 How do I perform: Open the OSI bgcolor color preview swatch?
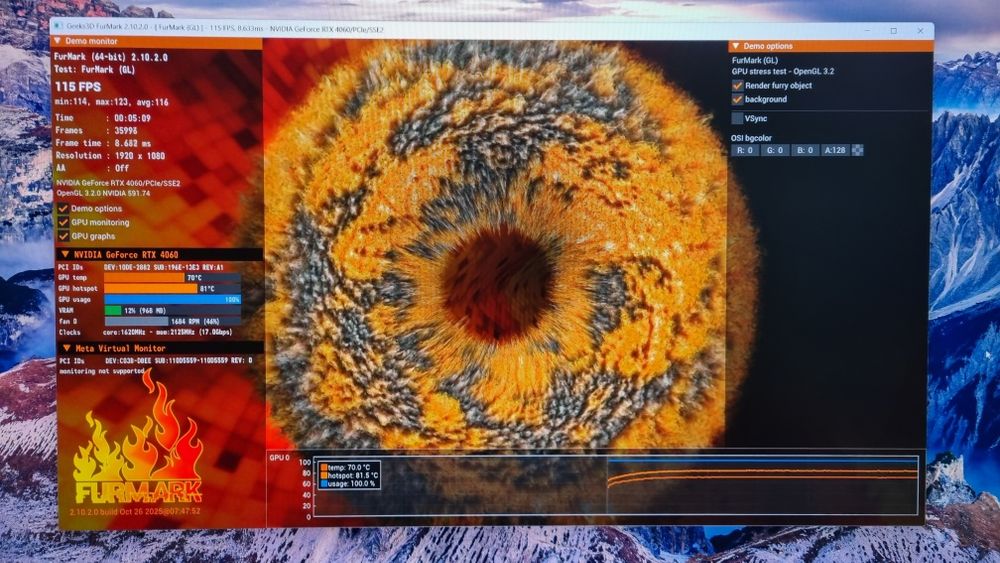[858, 150]
